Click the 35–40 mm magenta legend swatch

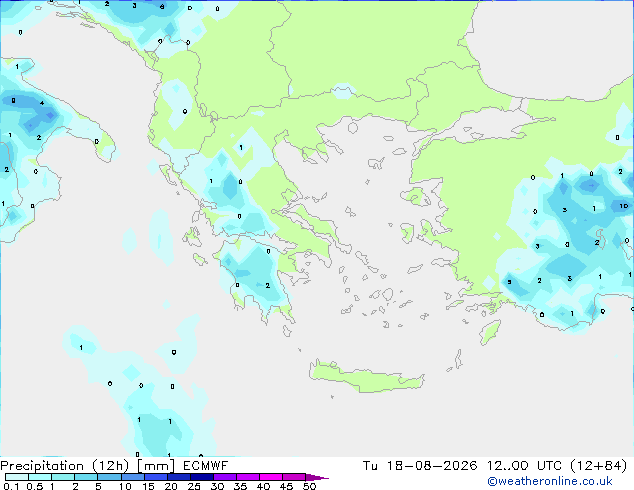click(247, 477)
